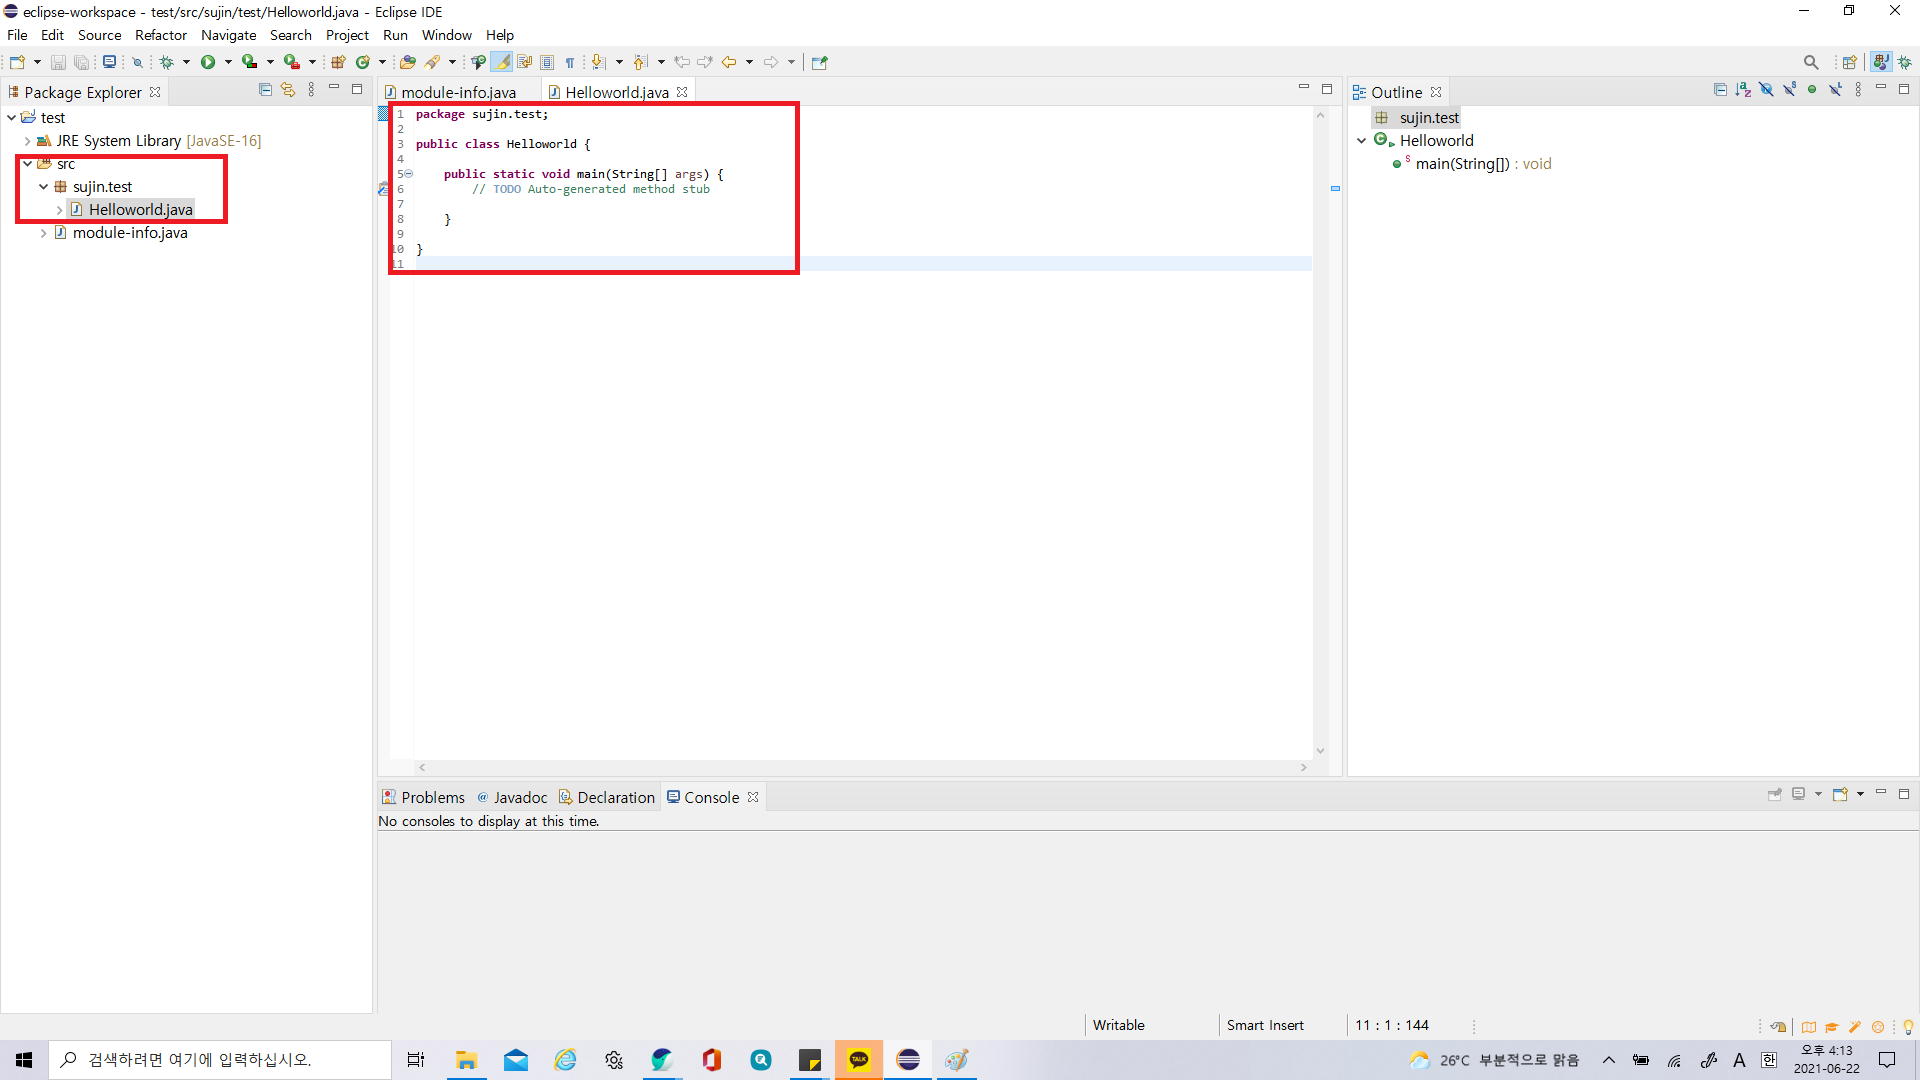
Task: Open the Refactor menu
Action: click(x=160, y=35)
